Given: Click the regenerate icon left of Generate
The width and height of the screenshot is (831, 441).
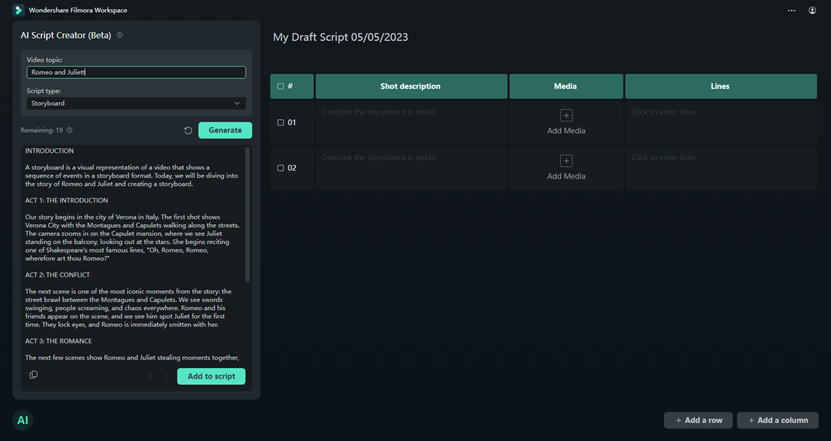Looking at the screenshot, I should [x=188, y=130].
